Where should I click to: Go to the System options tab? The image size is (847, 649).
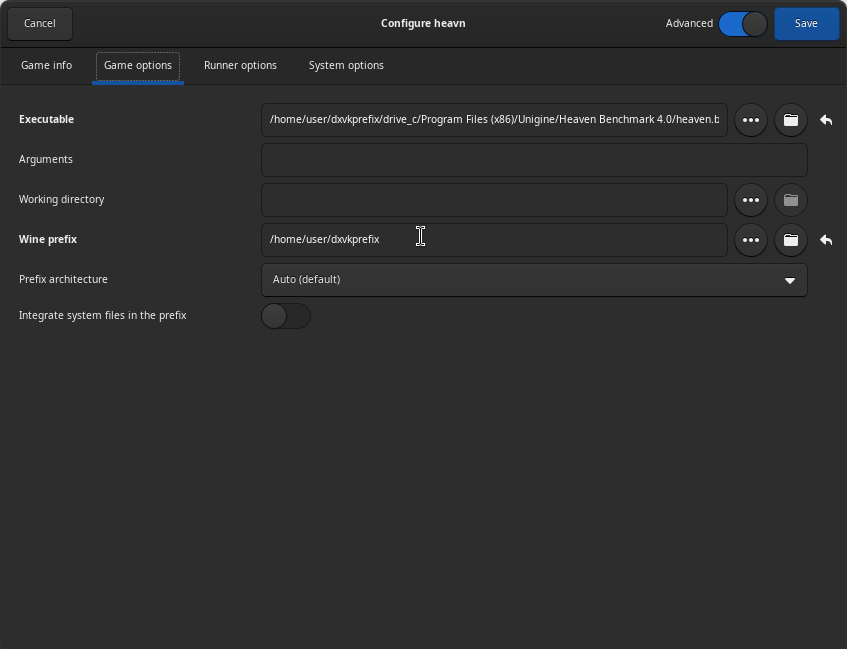346,65
